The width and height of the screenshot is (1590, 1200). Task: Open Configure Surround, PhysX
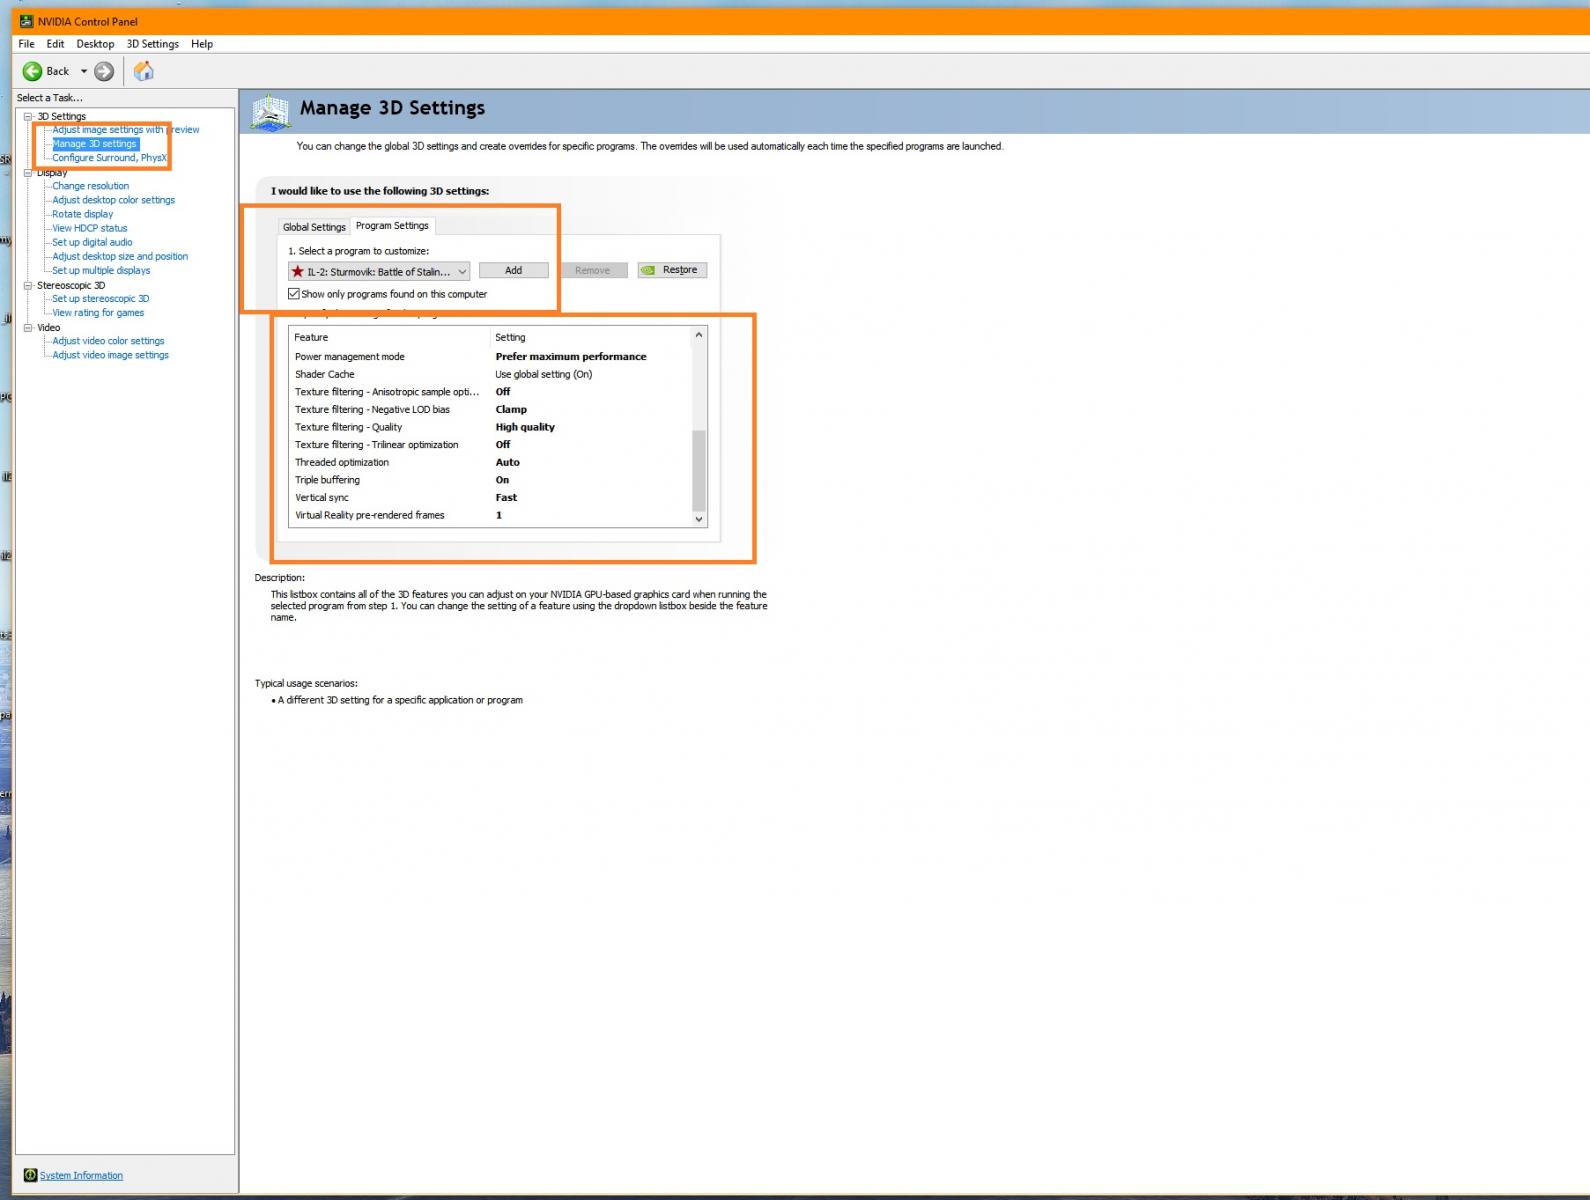pos(109,158)
